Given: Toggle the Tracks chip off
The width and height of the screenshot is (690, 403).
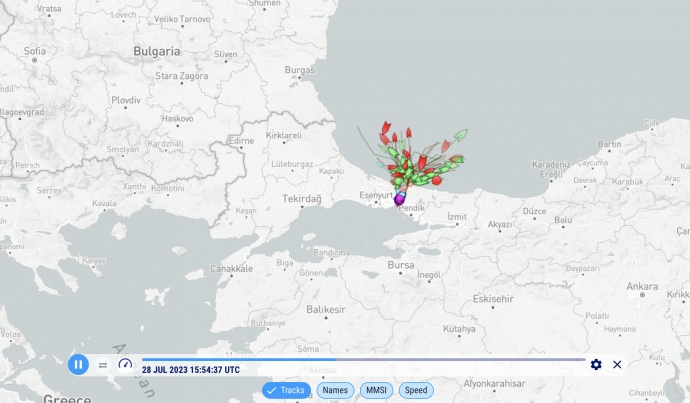Looking at the screenshot, I should pyautogui.click(x=286, y=390).
